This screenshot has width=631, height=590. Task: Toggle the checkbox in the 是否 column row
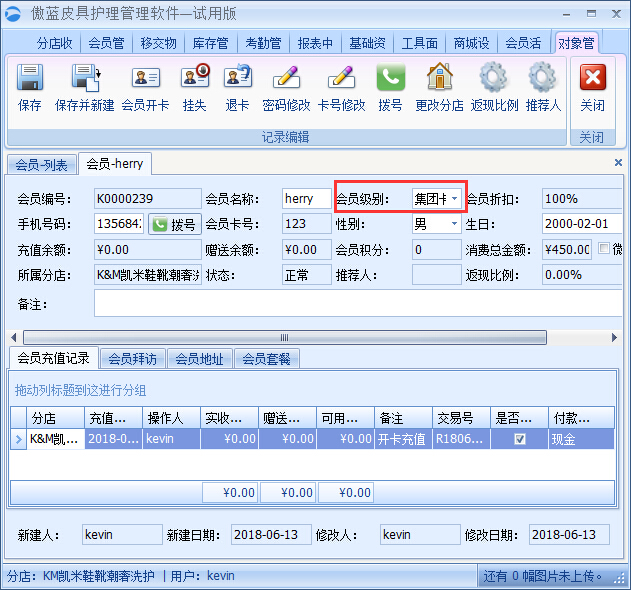pyautogui.click(x=520, y=439)
